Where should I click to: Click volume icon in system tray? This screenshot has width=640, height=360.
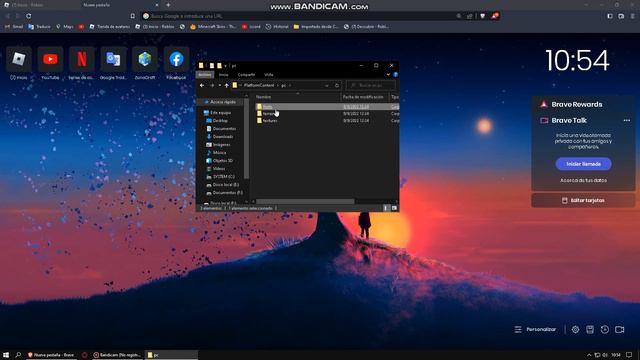[x=605, y=355]
